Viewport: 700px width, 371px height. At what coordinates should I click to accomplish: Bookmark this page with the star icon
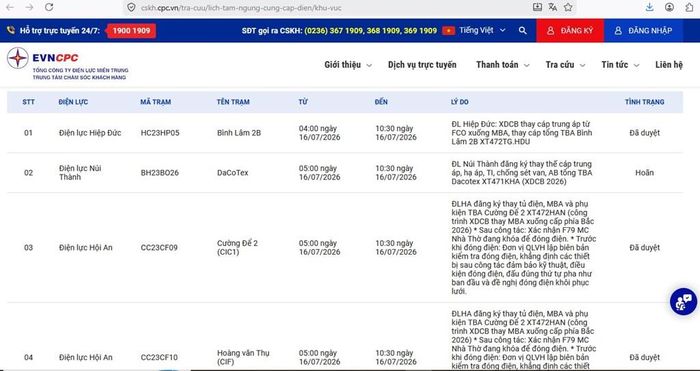tap(568, 7)
